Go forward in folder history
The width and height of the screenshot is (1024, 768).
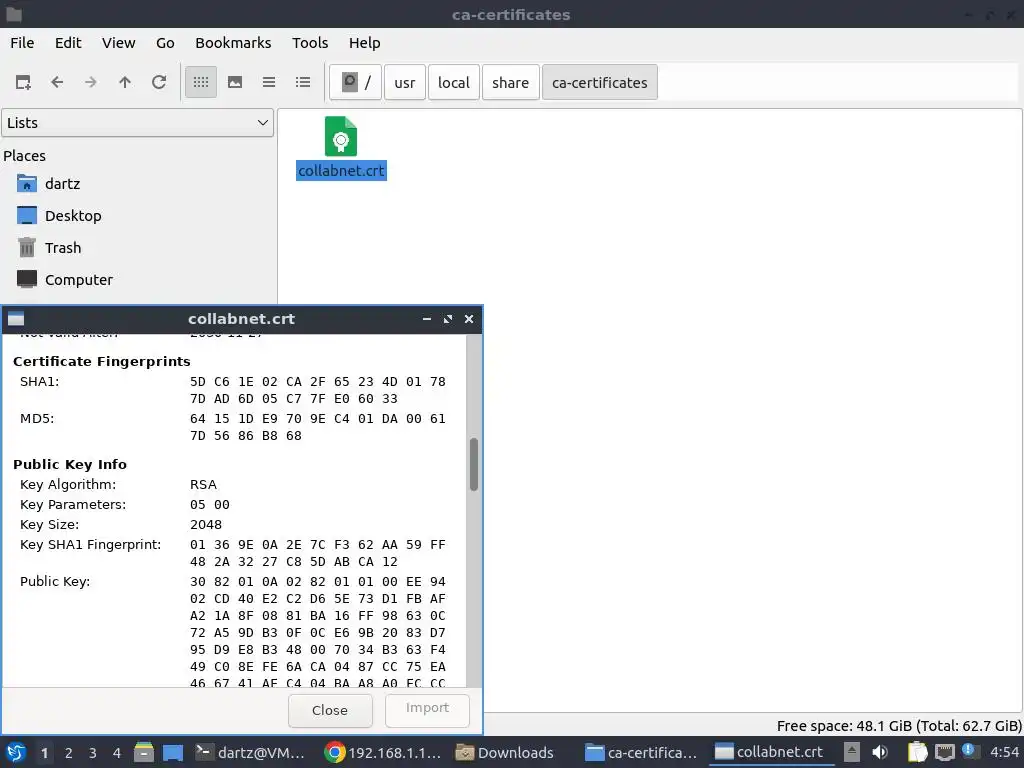pos(91,82)
